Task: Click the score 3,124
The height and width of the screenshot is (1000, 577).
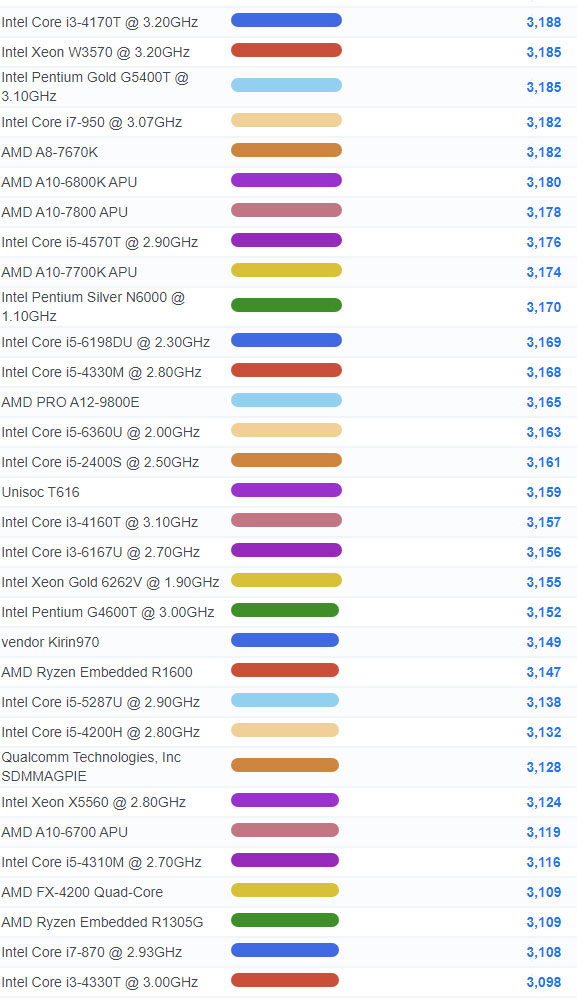Action: pos(544,802)
